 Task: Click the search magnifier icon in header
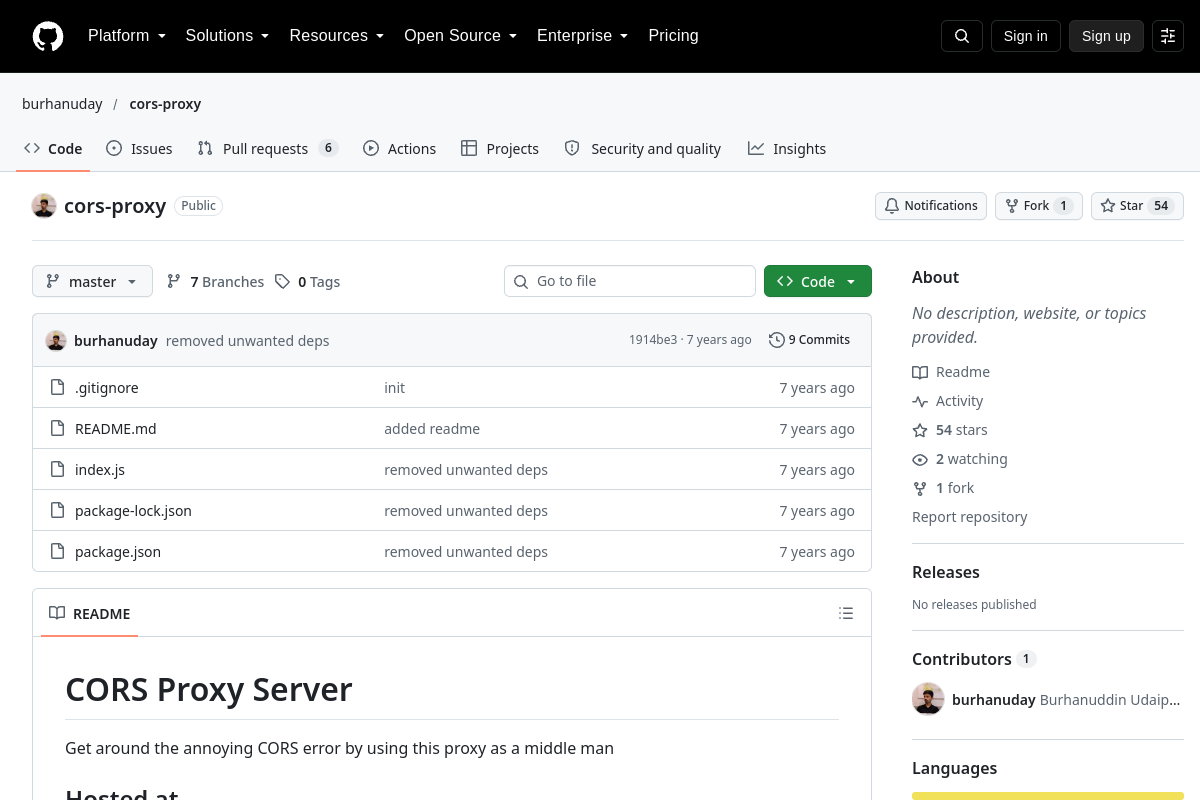pos(962,36)
